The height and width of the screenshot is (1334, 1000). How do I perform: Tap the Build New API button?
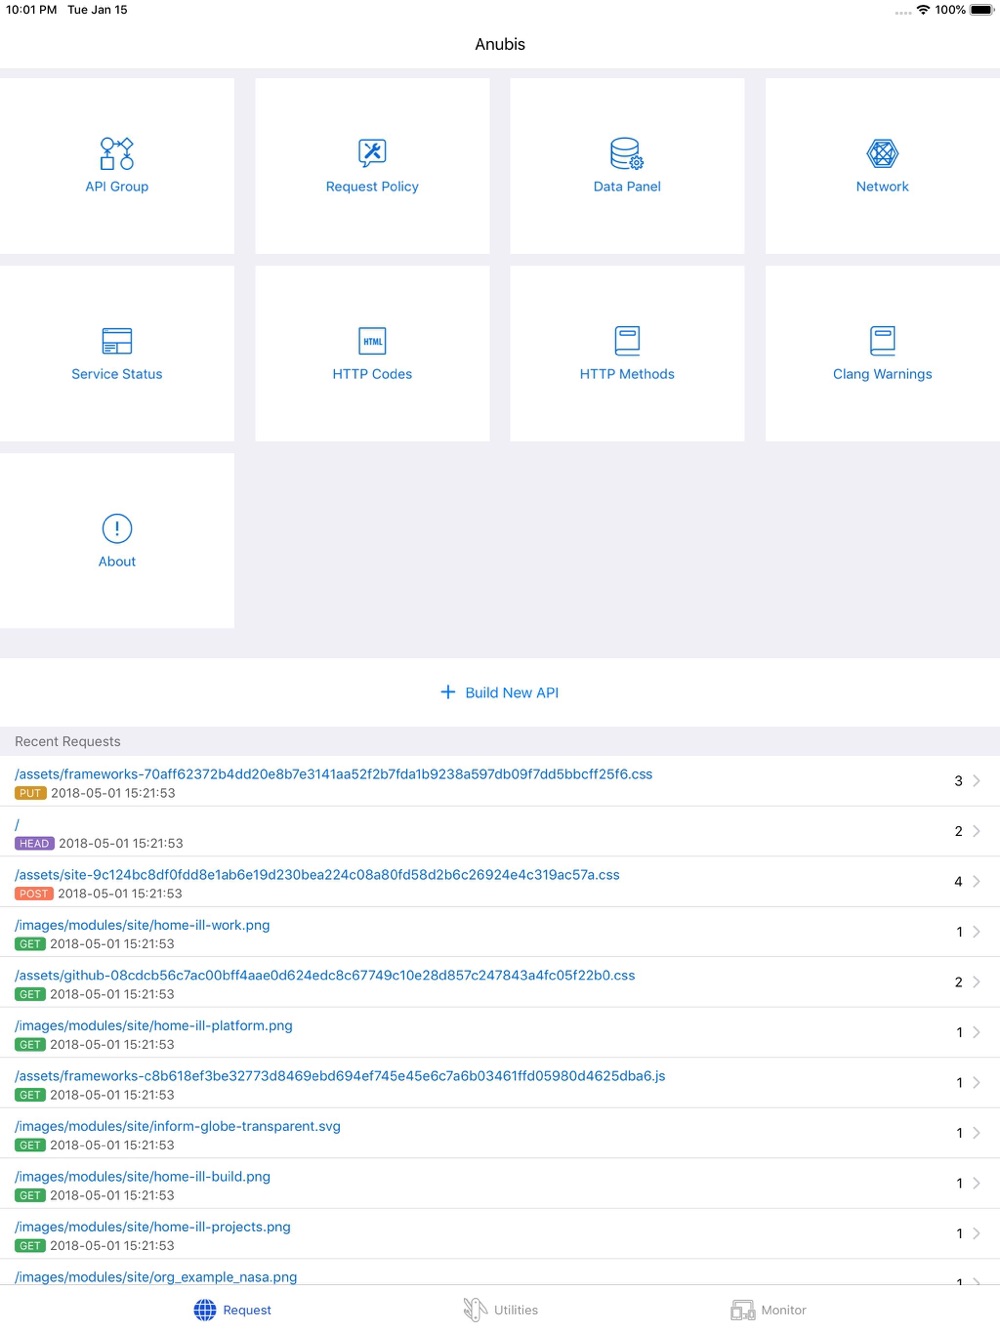click(x=500, y=692)
